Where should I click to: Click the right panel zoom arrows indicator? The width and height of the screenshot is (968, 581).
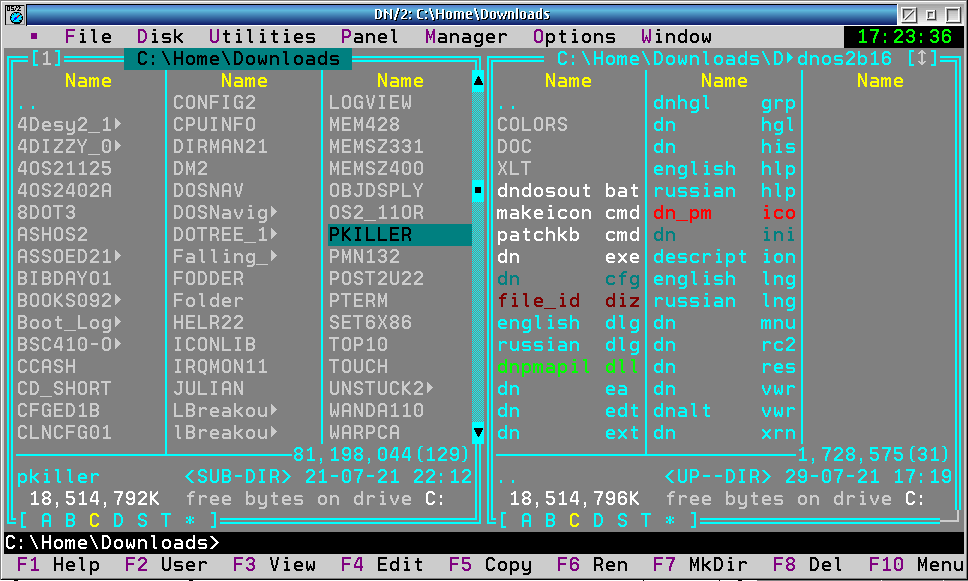point(927,59)
